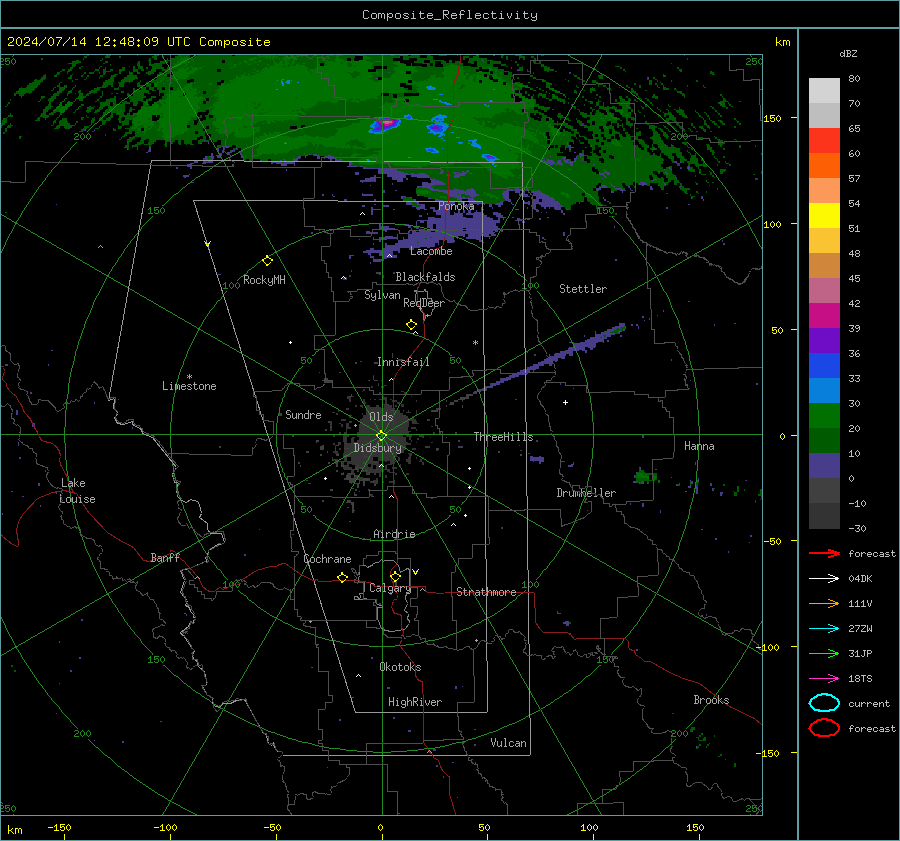This screenshot has width=900, height=841.
Task: Pick the bright green 30 dBZ swatch
Action: (824, 415)
